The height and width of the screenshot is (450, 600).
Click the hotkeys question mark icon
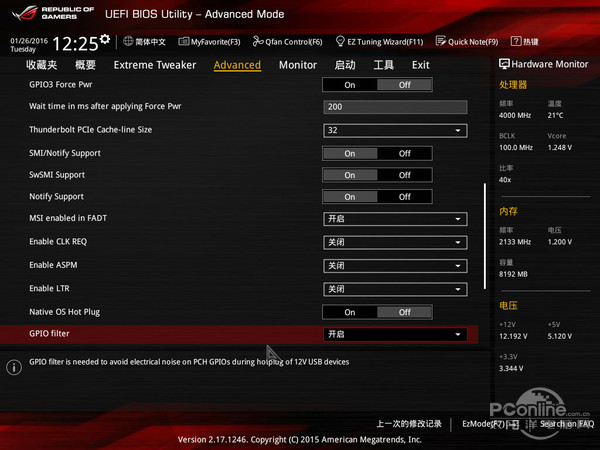[x=516, y=41]
